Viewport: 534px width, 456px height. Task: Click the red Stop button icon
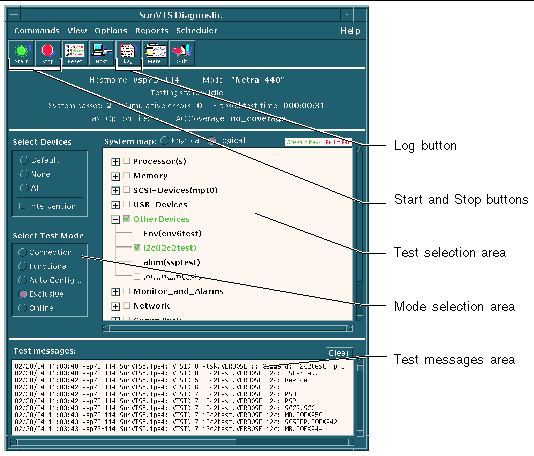(48, 53)
